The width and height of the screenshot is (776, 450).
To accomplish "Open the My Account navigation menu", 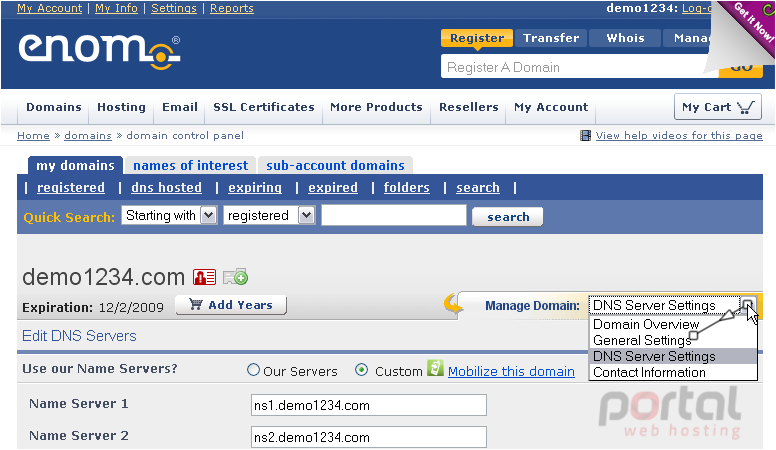I will click(x=551, y=107).
